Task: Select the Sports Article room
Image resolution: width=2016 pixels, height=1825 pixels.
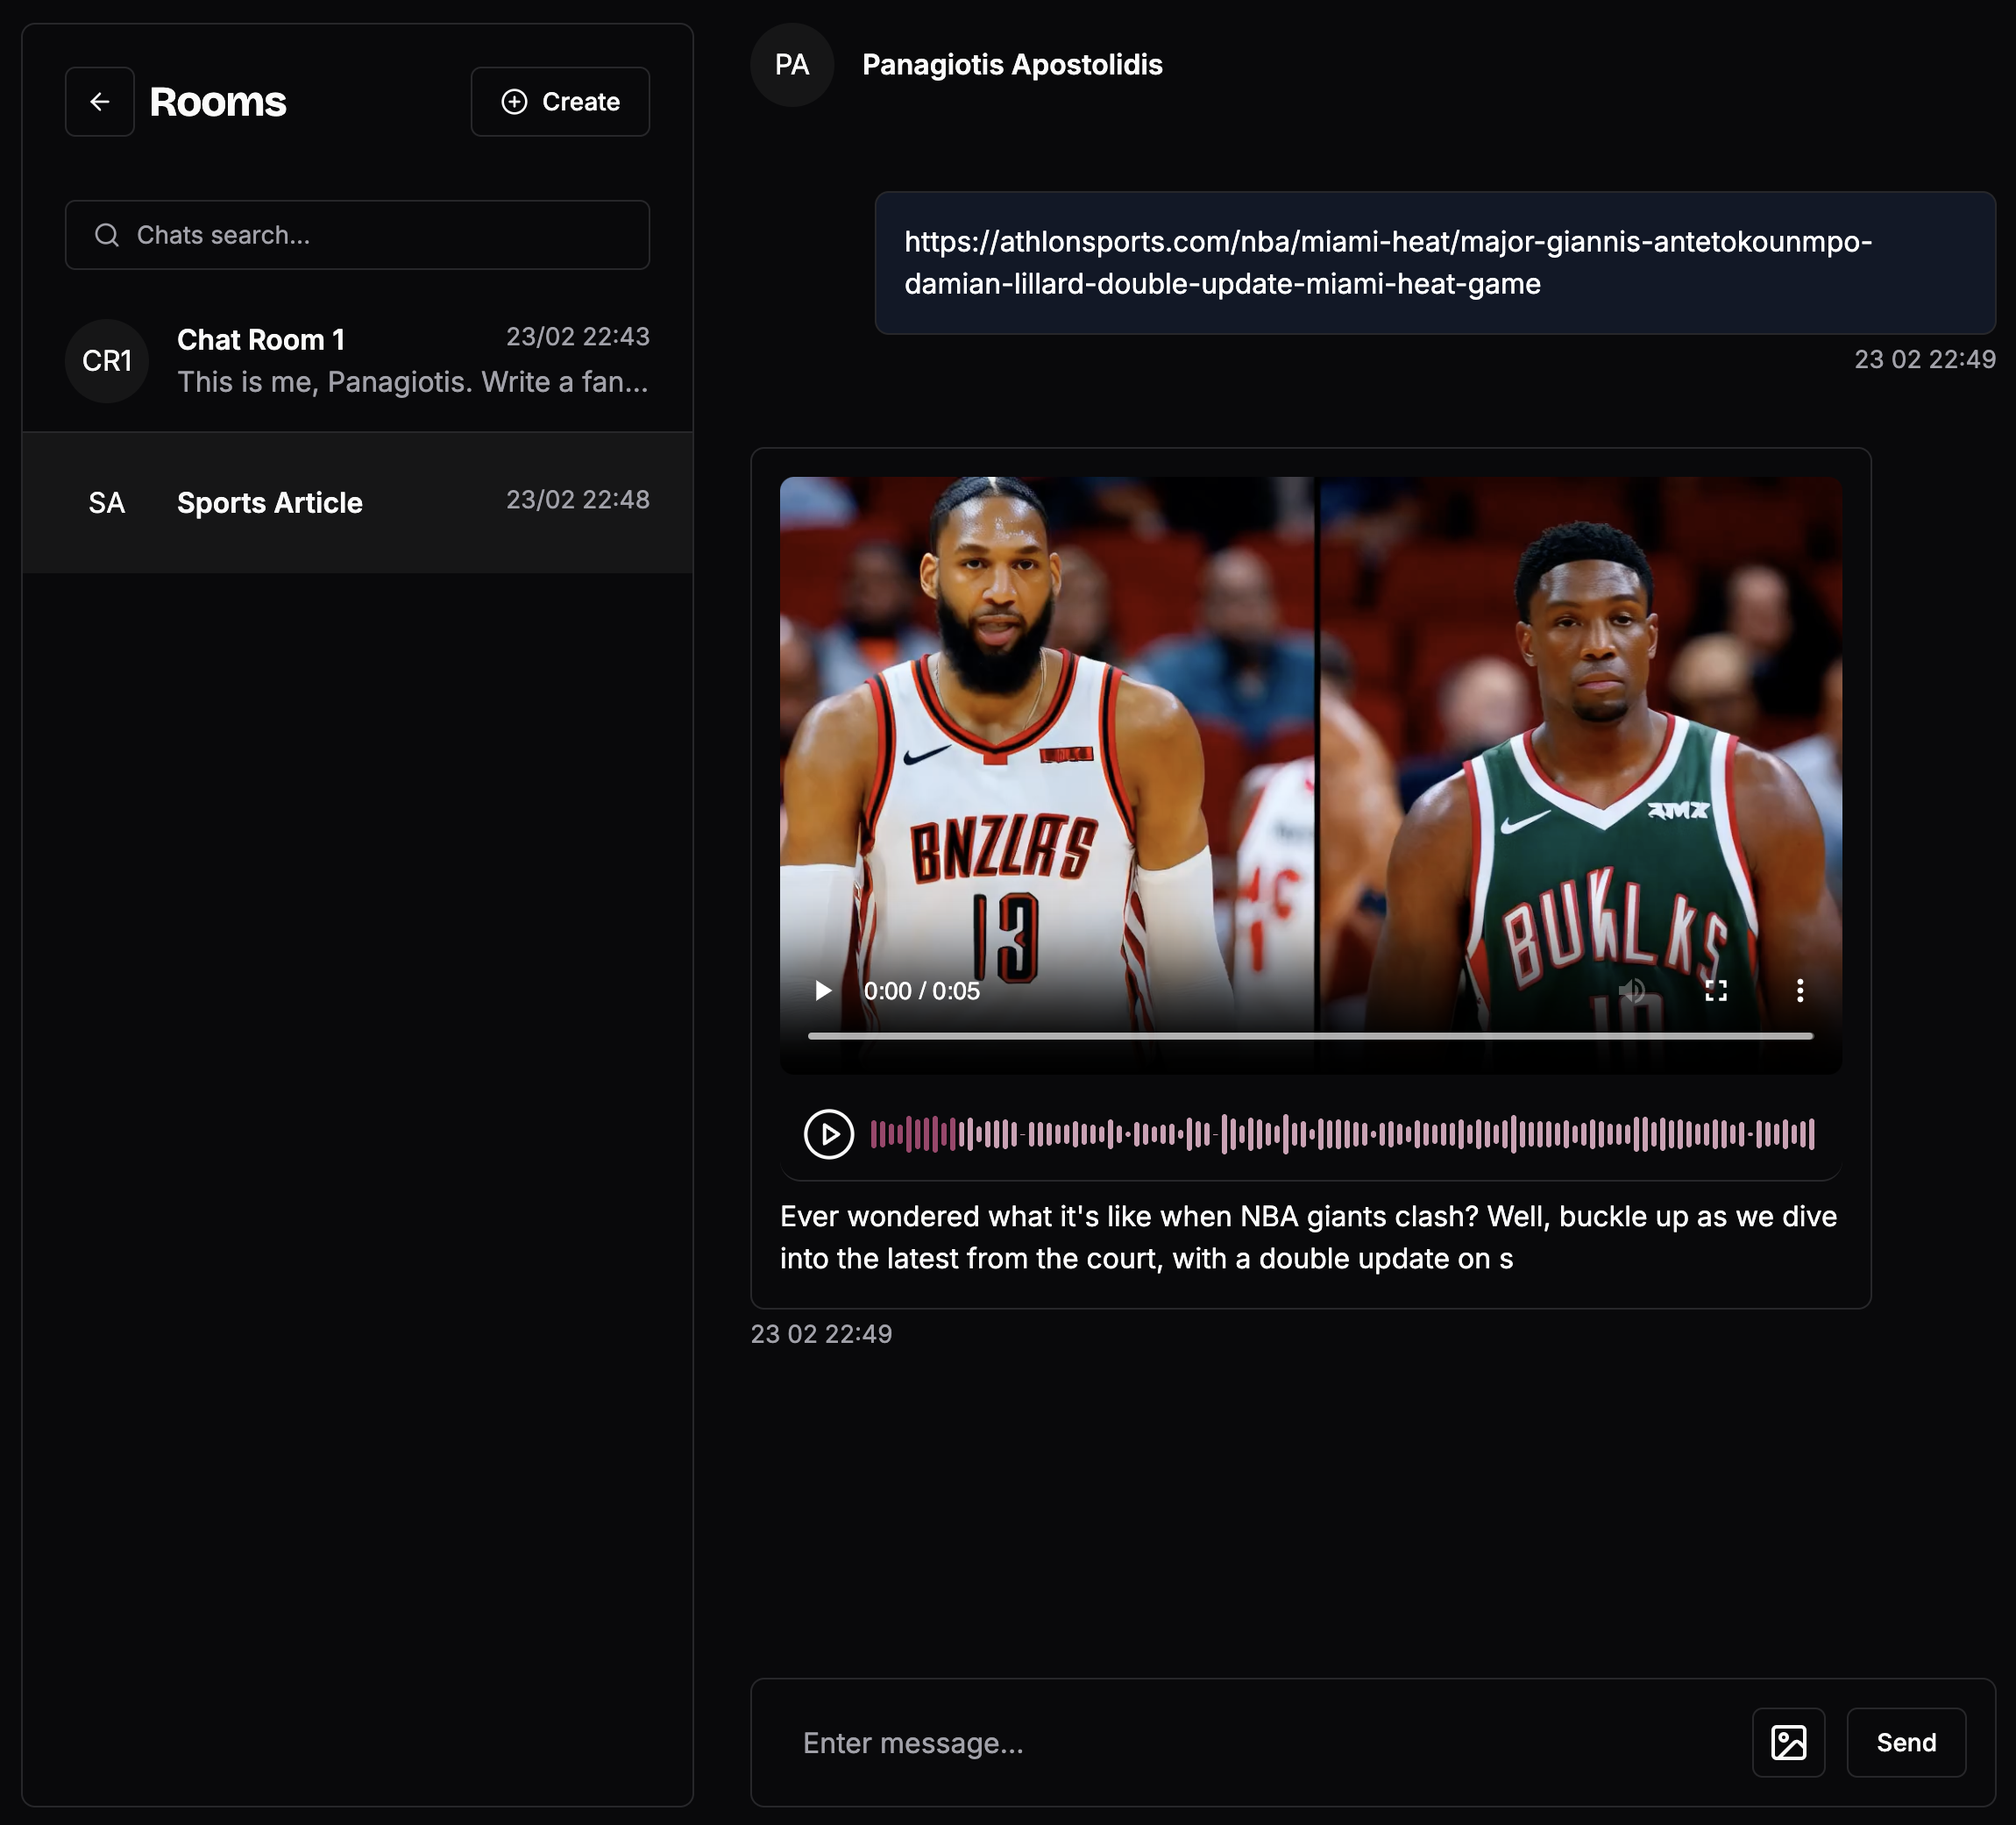Action: coord(357,503)
